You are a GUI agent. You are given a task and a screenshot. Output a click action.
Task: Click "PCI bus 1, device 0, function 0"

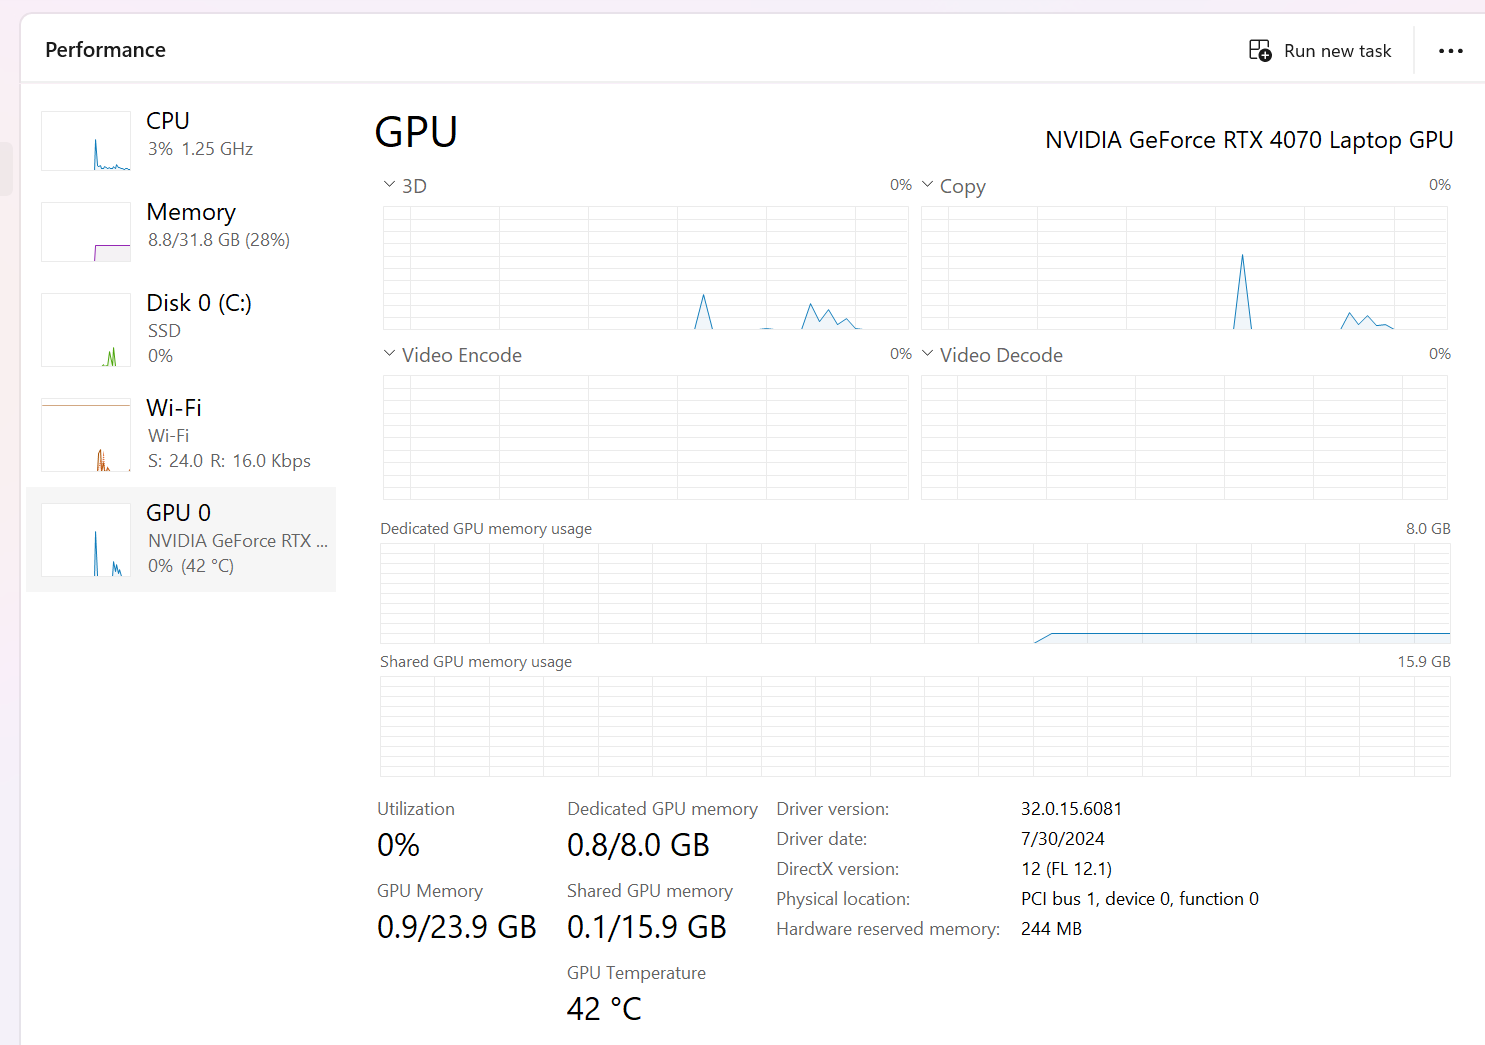1140,899
